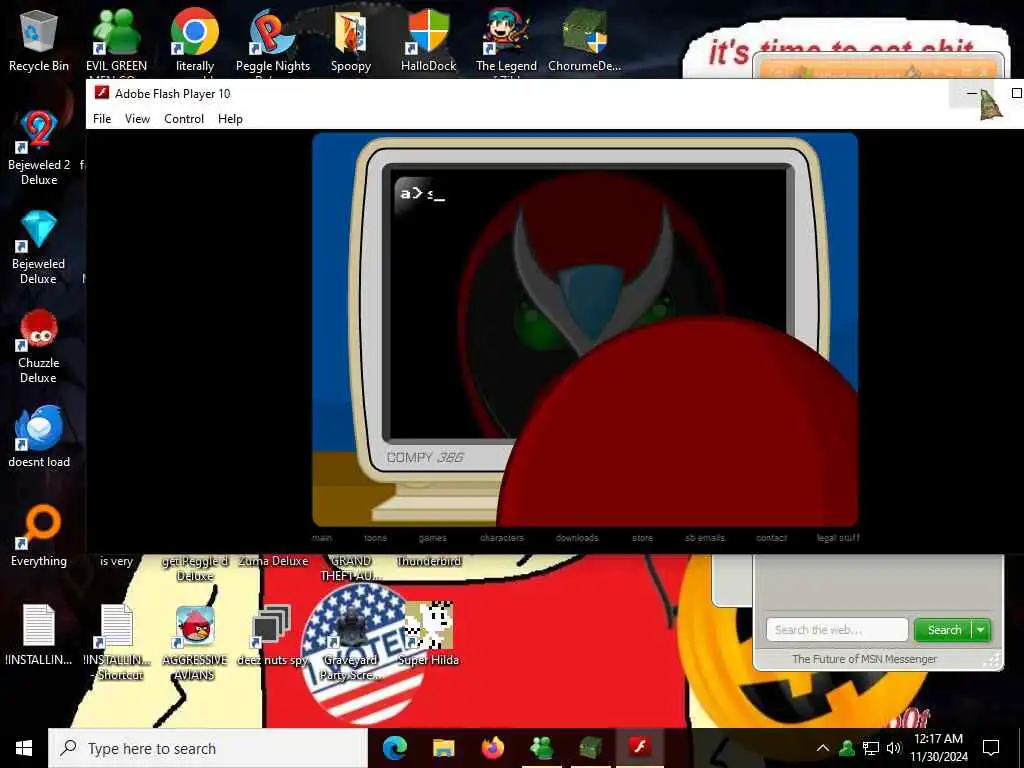Open the Spoopy folder icon

(351, 40)
